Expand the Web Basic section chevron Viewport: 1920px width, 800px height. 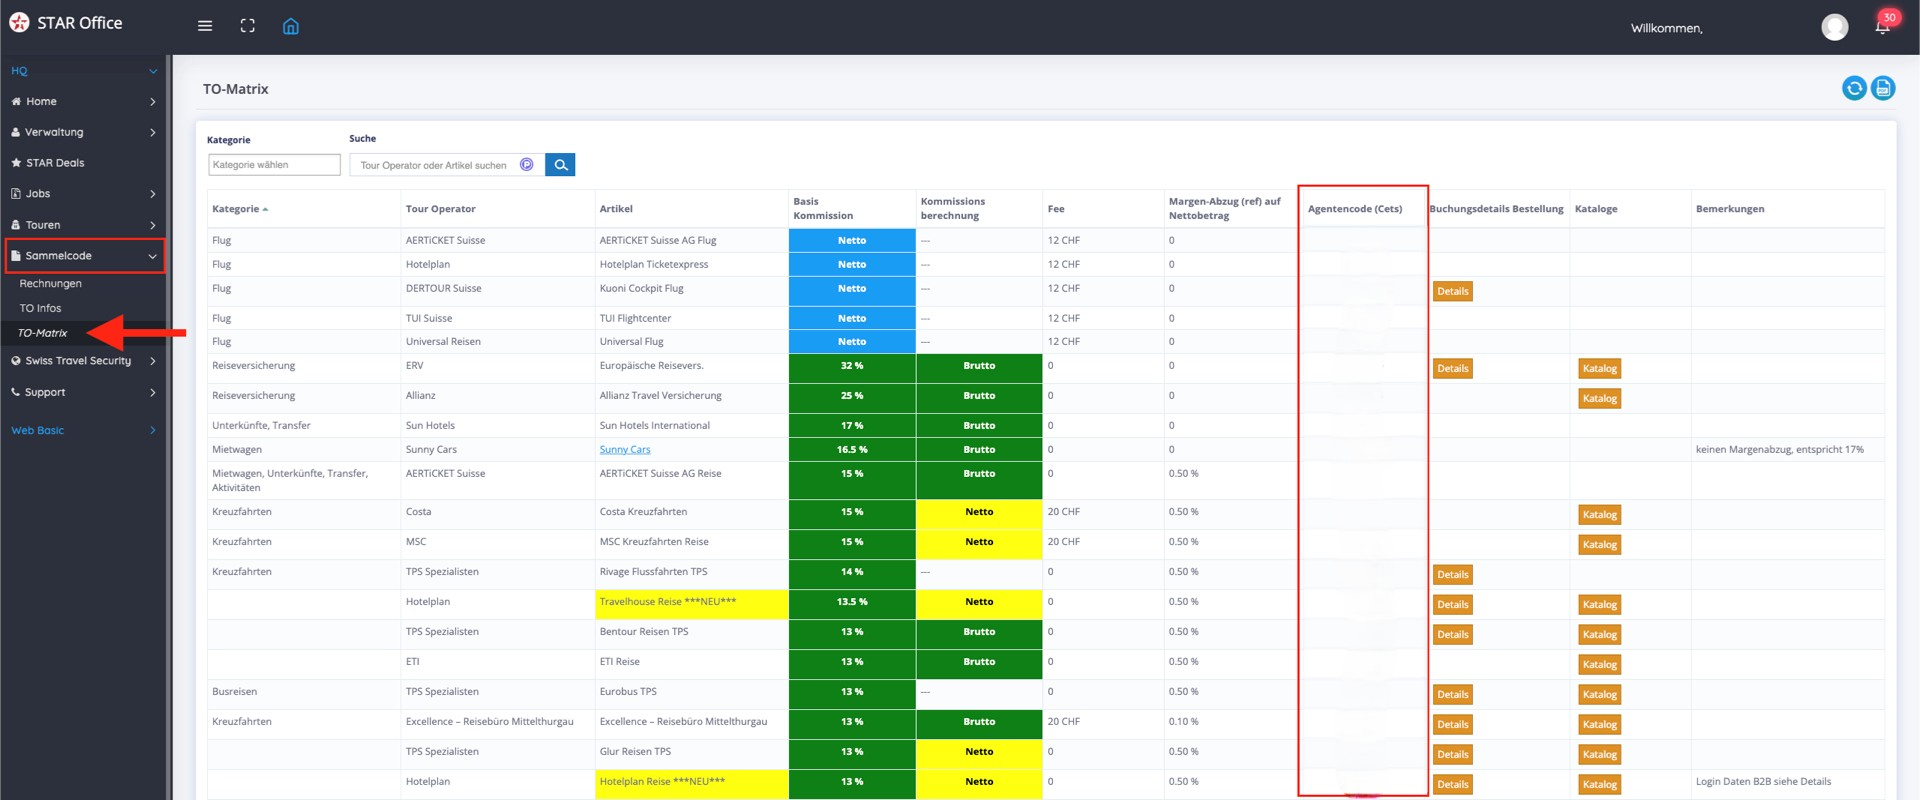[153, 430]
